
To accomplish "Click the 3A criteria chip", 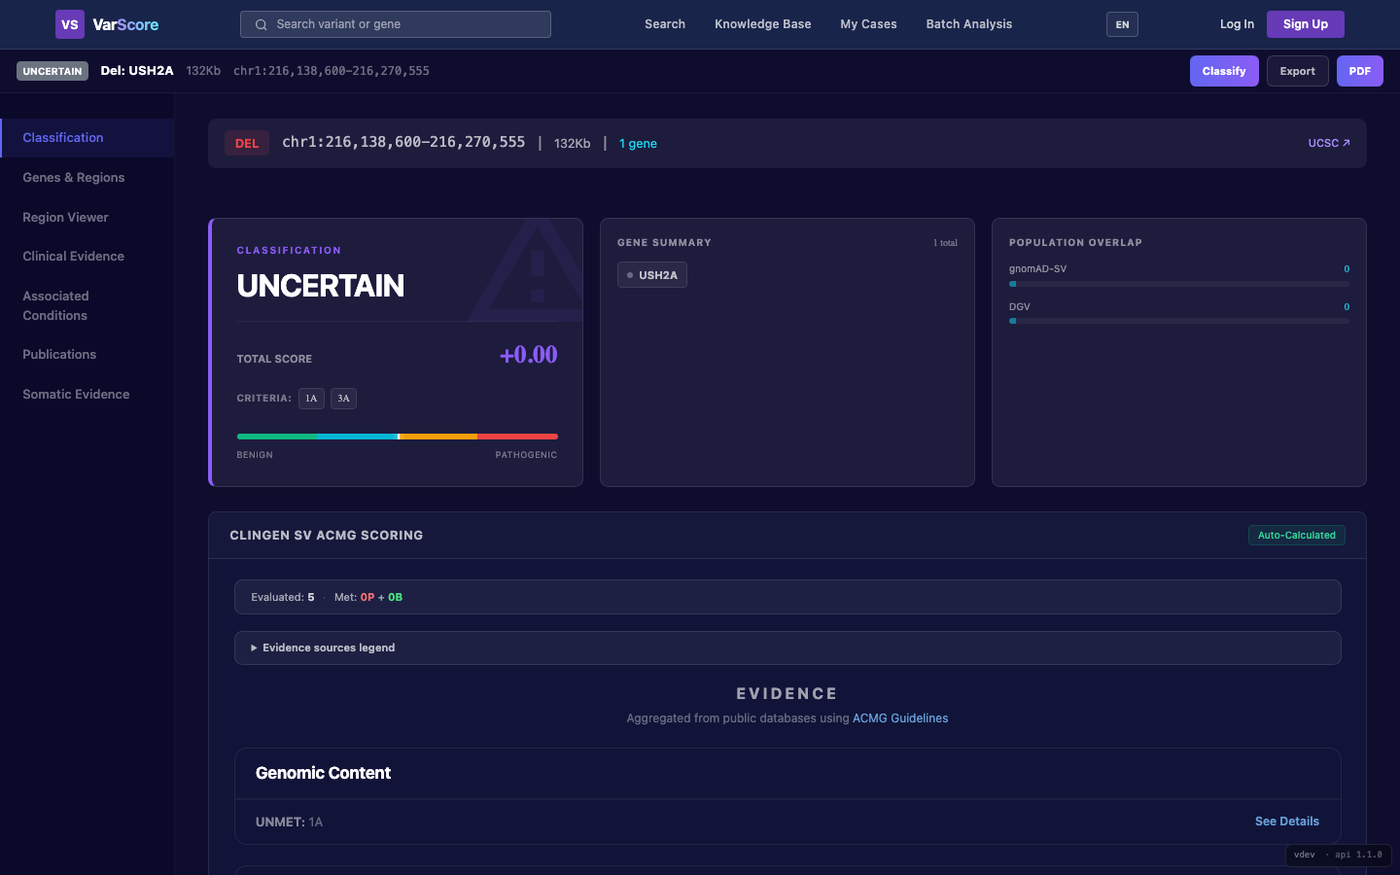I will 343,398.
